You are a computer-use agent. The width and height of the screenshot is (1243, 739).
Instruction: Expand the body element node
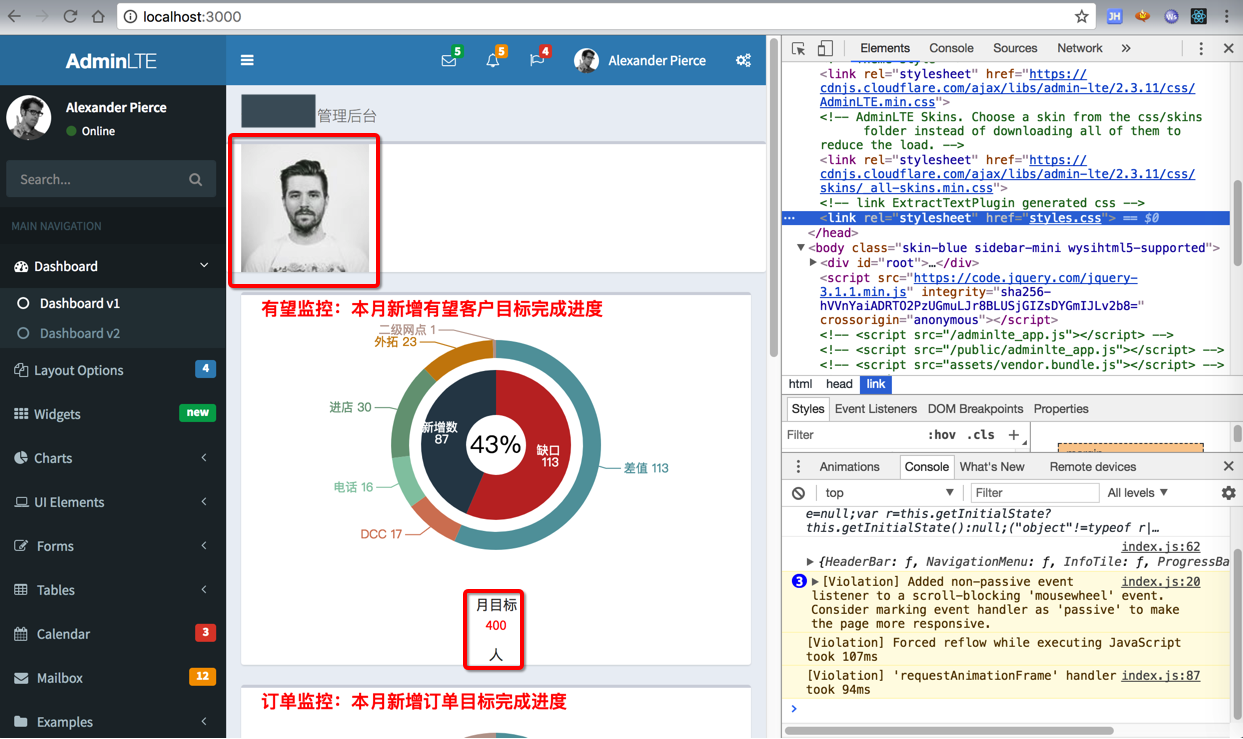pyautogui.click(x=801, y=248)
